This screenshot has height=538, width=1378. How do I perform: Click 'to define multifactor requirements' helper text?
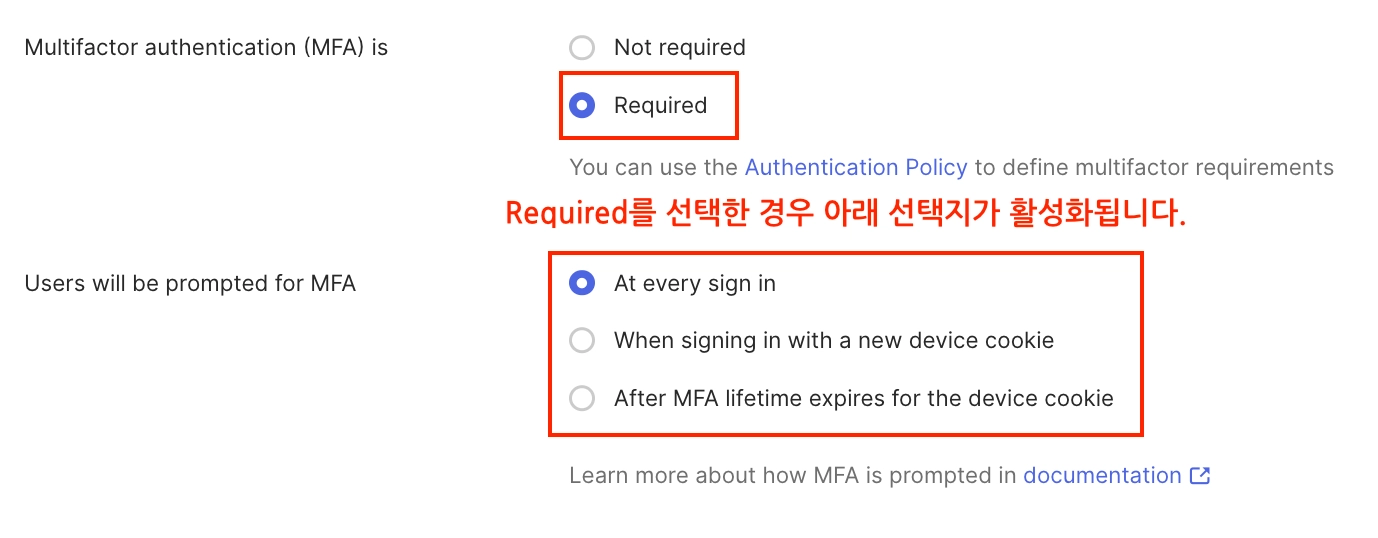(1154, 167)
